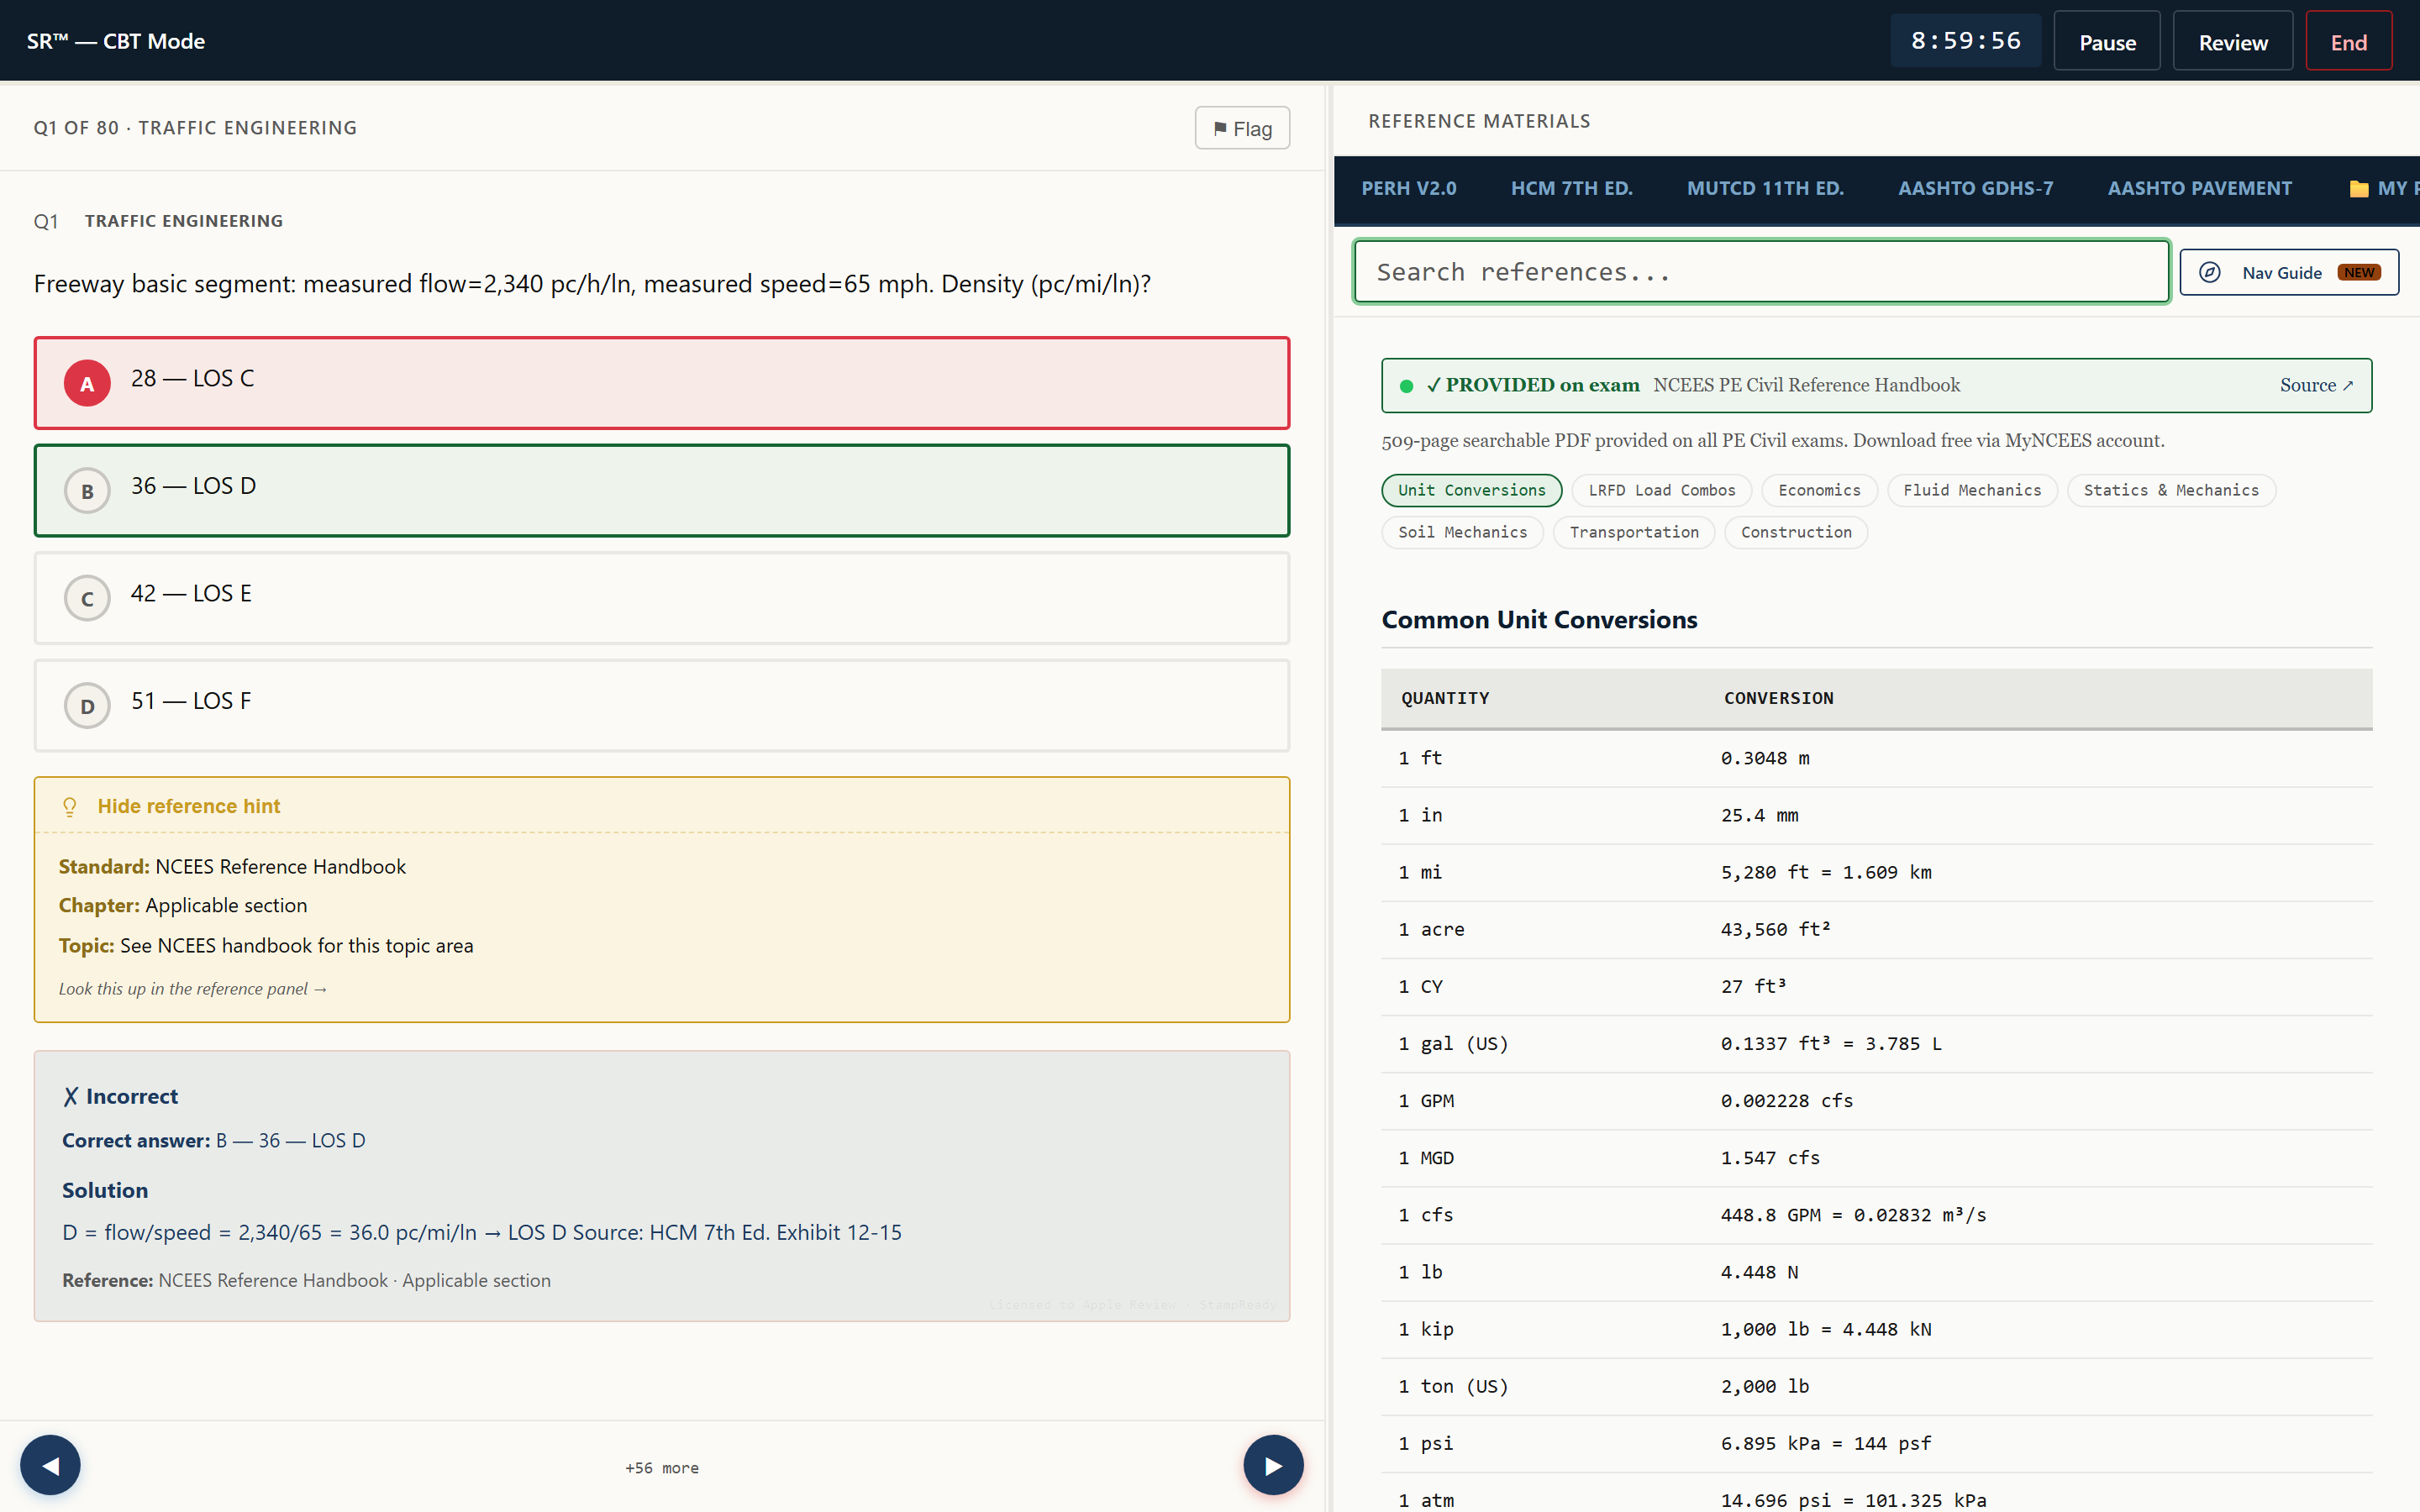The height and width of the screenshot is (1512, 2420).
Task: Click the QUANTITY column header
Action: point(1445,698)
